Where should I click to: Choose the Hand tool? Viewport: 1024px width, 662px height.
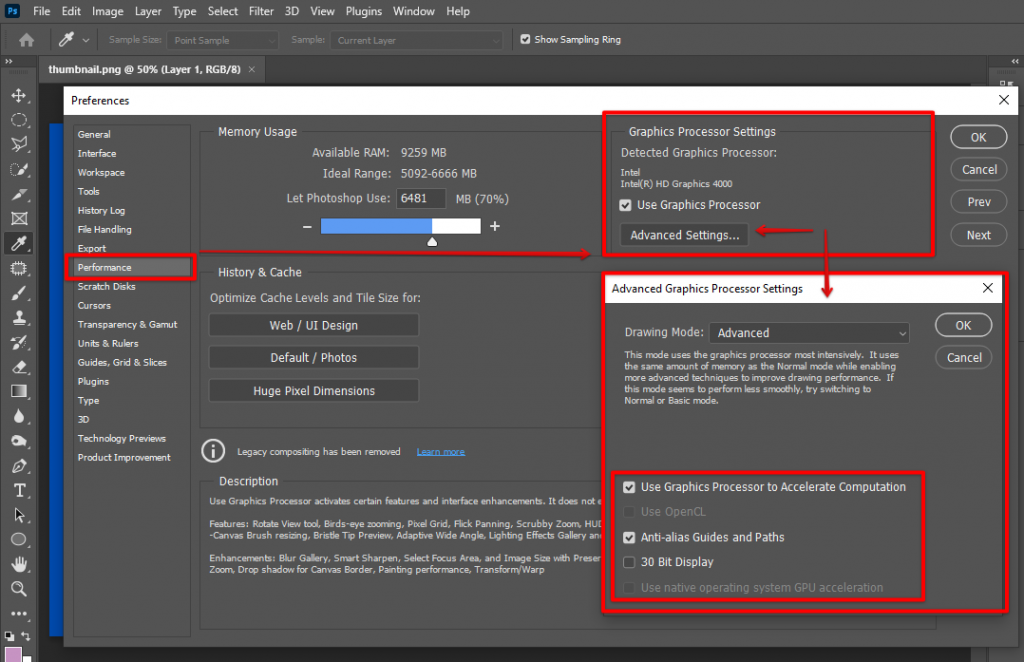(18, 564)
